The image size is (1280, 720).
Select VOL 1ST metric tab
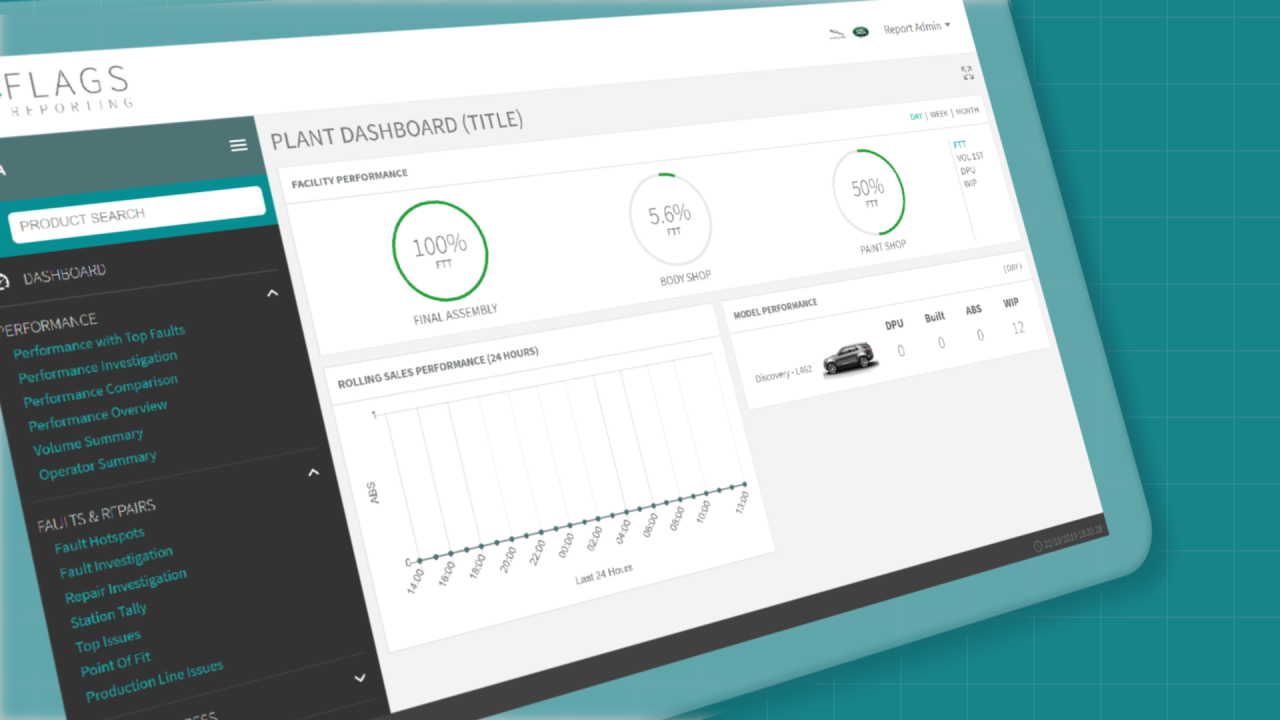point(970,157)
